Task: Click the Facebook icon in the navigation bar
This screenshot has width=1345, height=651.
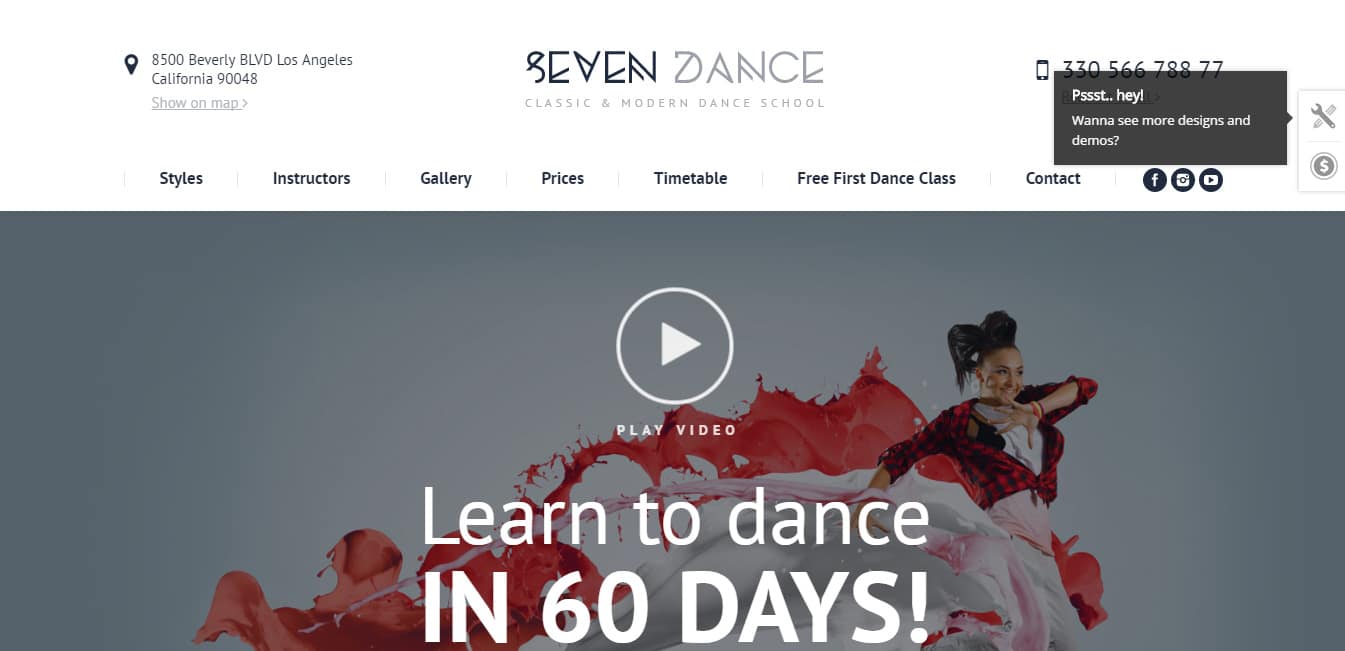Action: (x=1154, y=180)
